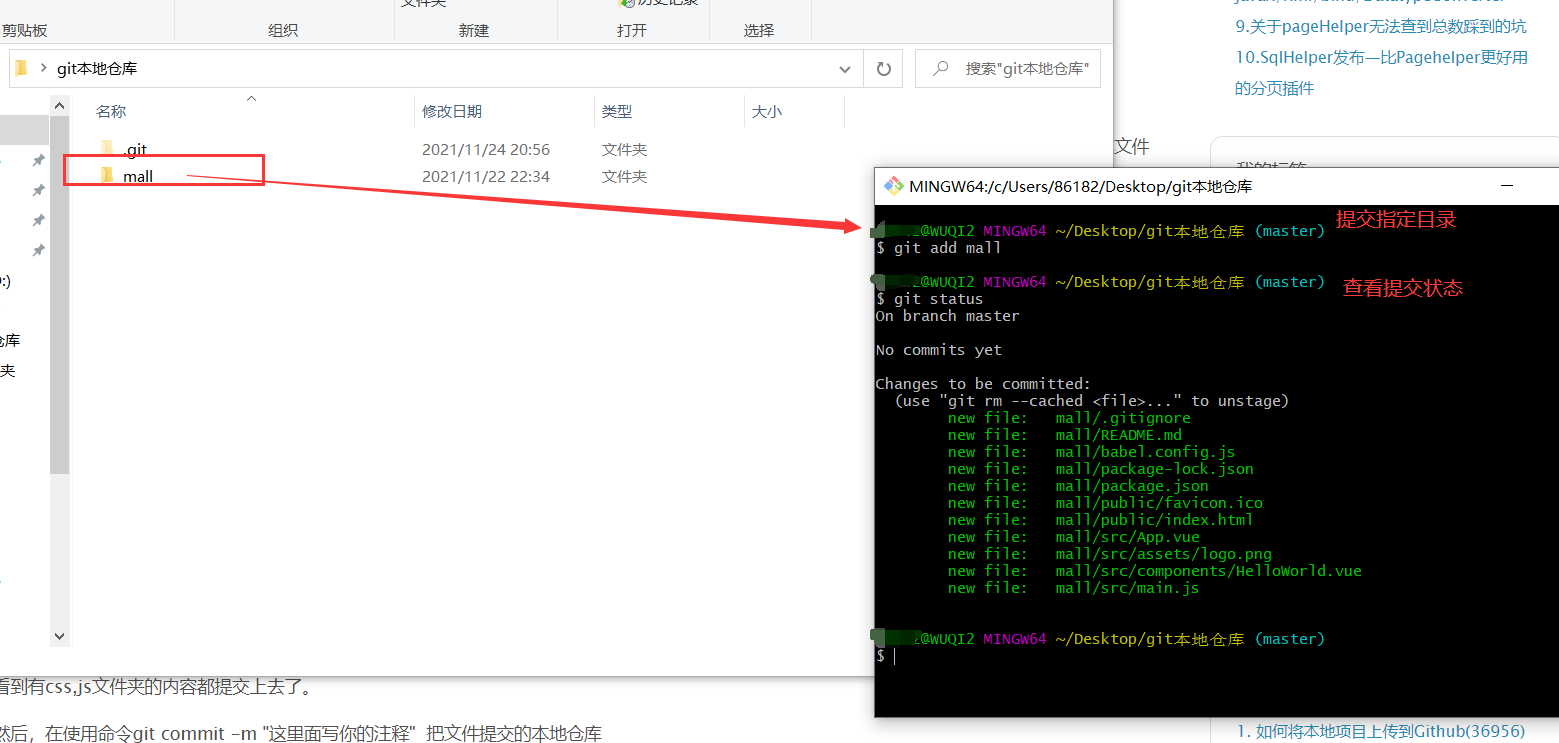Sort by 修改日期 column header
This screenshot has height=743, width=1559.
pyautogui.click(x=452, y=112)
